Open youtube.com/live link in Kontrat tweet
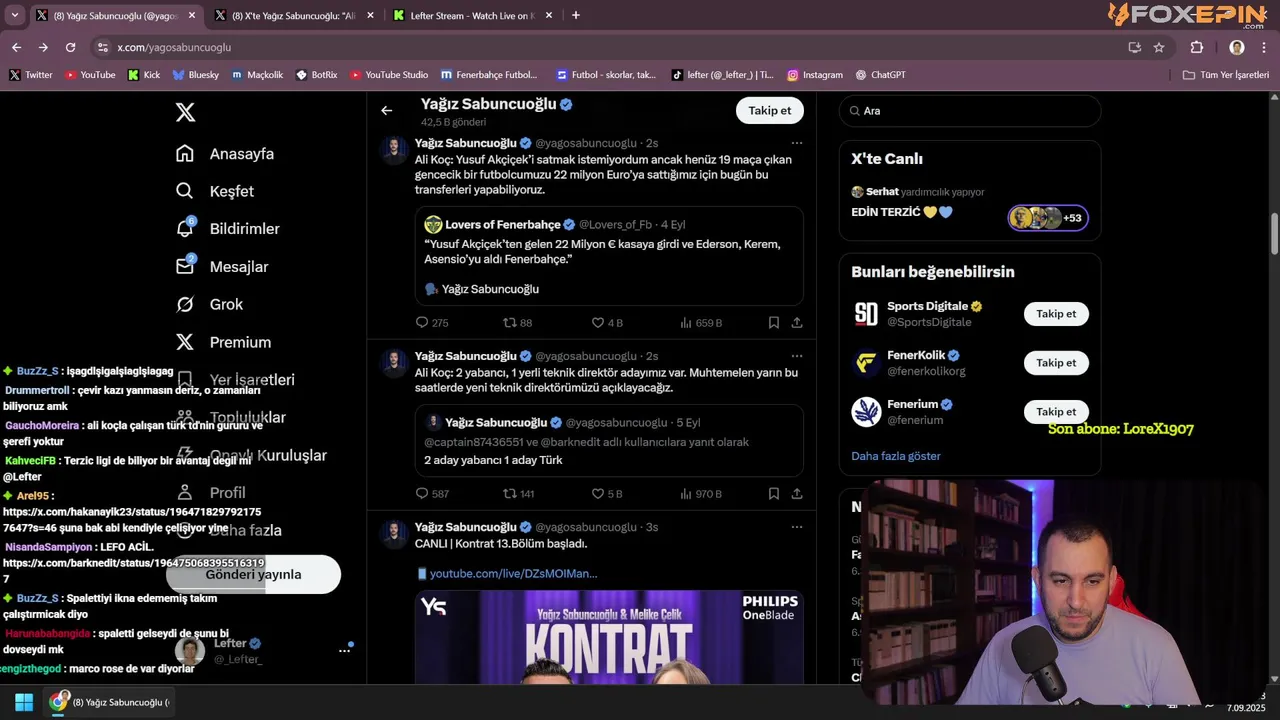Viewport: 1280px width, 720px height. pyautogui.click(x=513, y=574)
